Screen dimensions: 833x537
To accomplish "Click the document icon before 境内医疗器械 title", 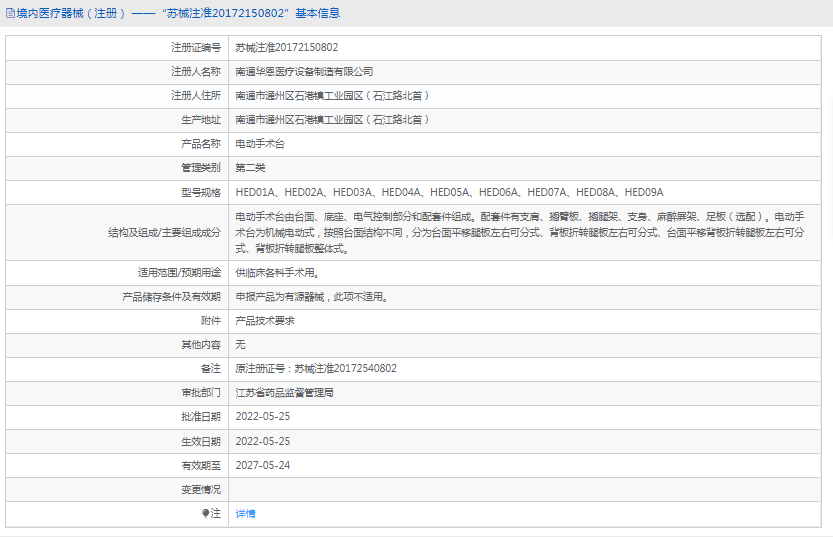I will pos(10,13).
